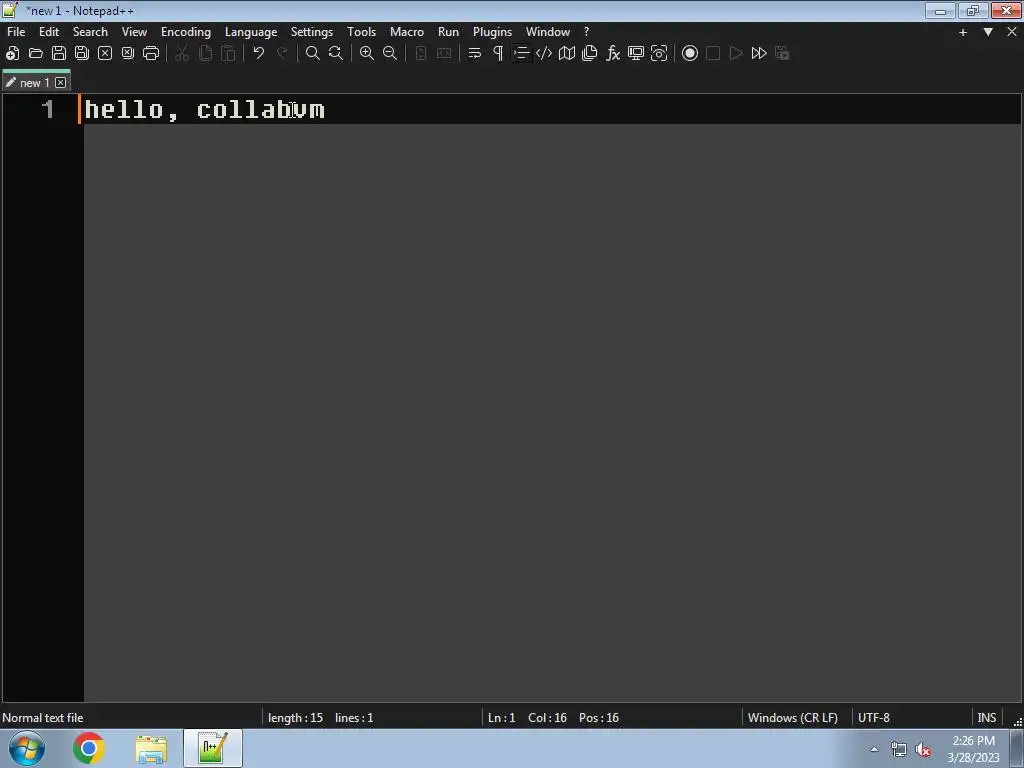Open the Search menu
Viewport: 1024px width, 768px height.
[90, 32]
